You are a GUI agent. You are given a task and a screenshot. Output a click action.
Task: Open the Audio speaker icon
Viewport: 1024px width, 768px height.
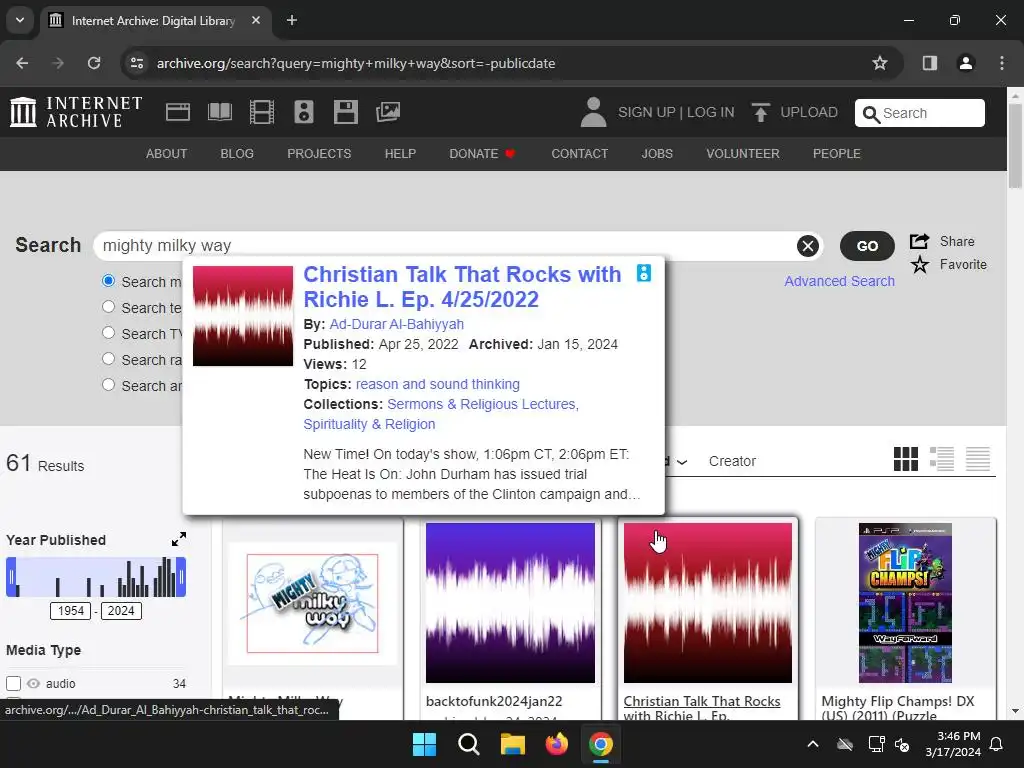[x=304, y=112]
